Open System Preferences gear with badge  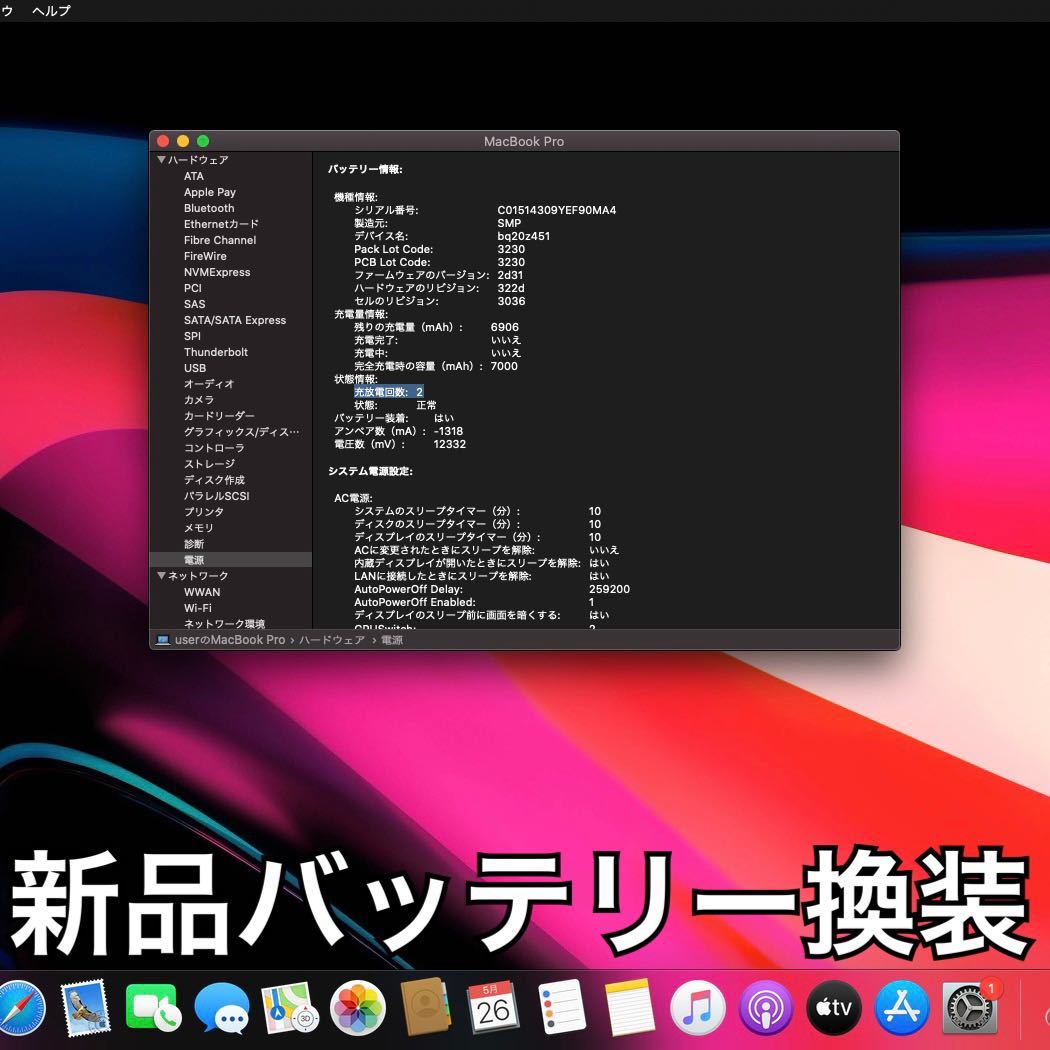click(x=970, y=1008)
